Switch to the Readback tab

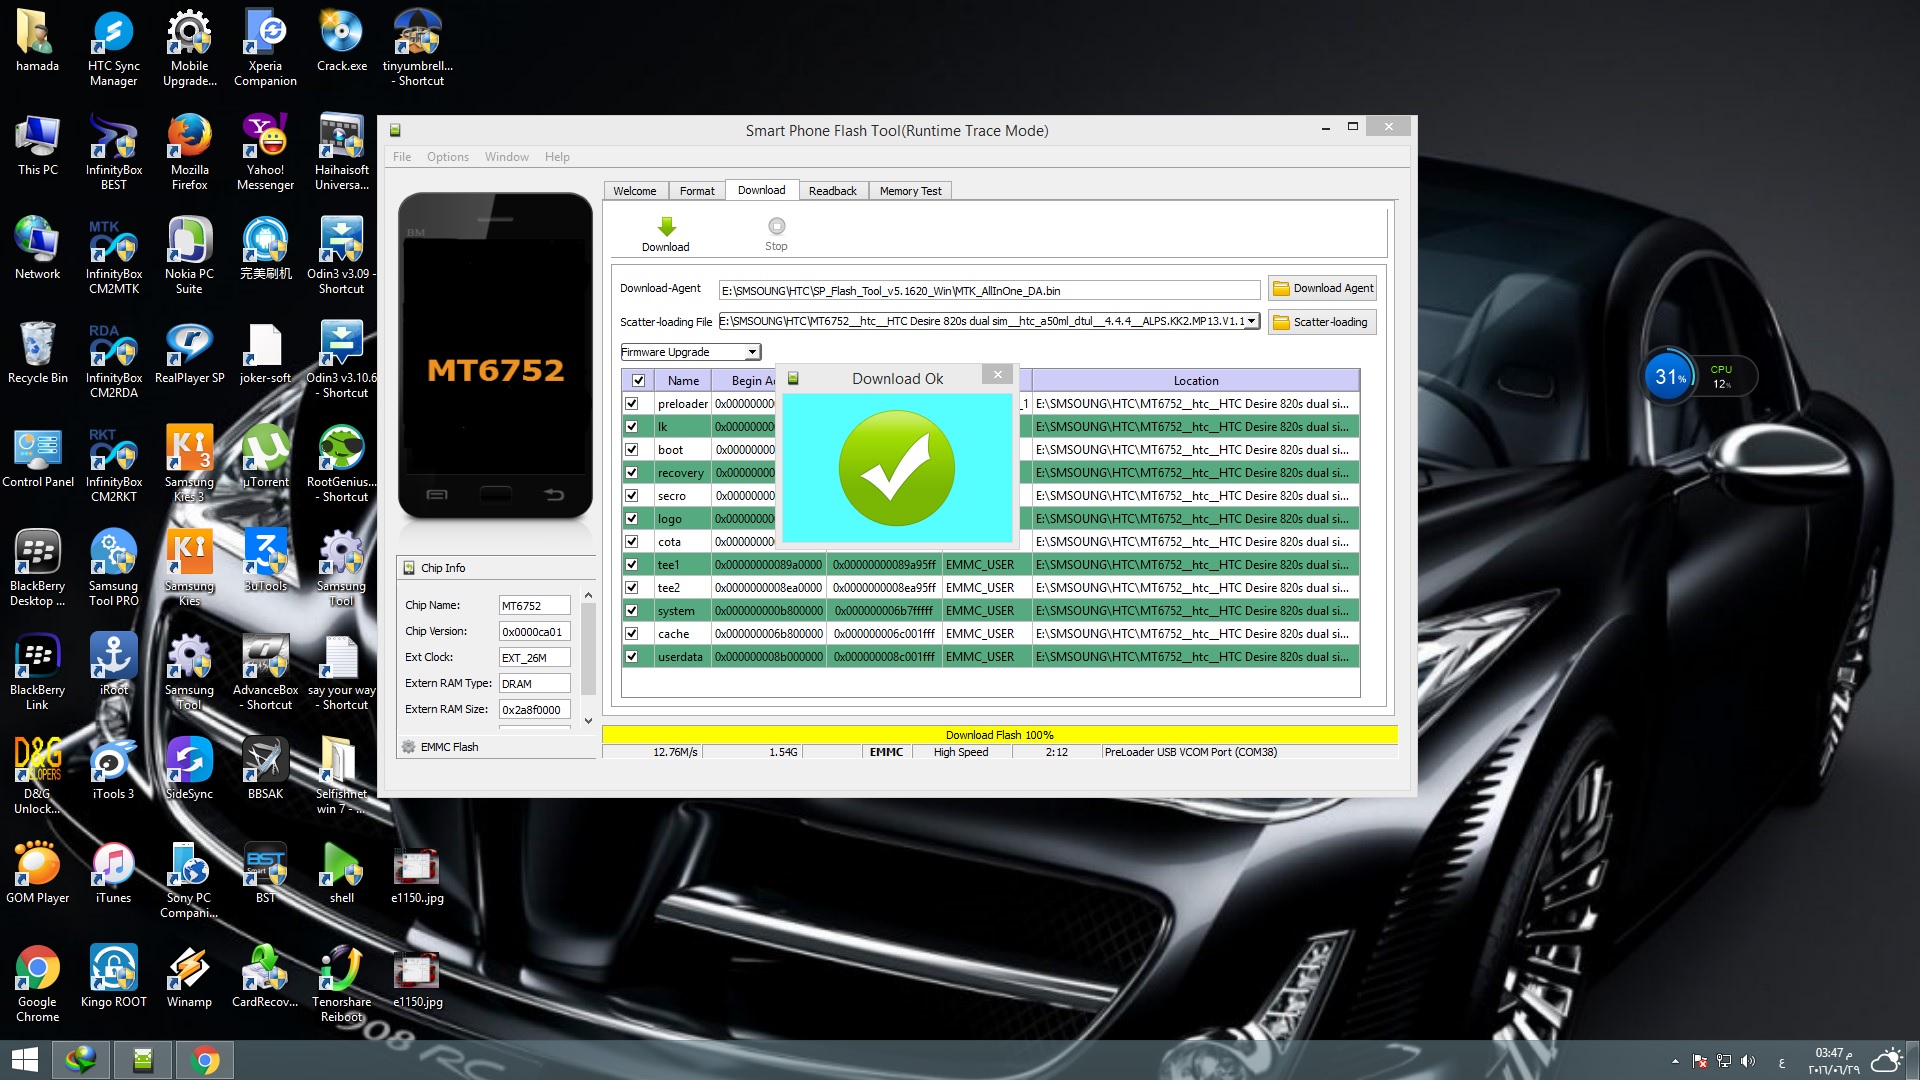(x=832, y=191)
